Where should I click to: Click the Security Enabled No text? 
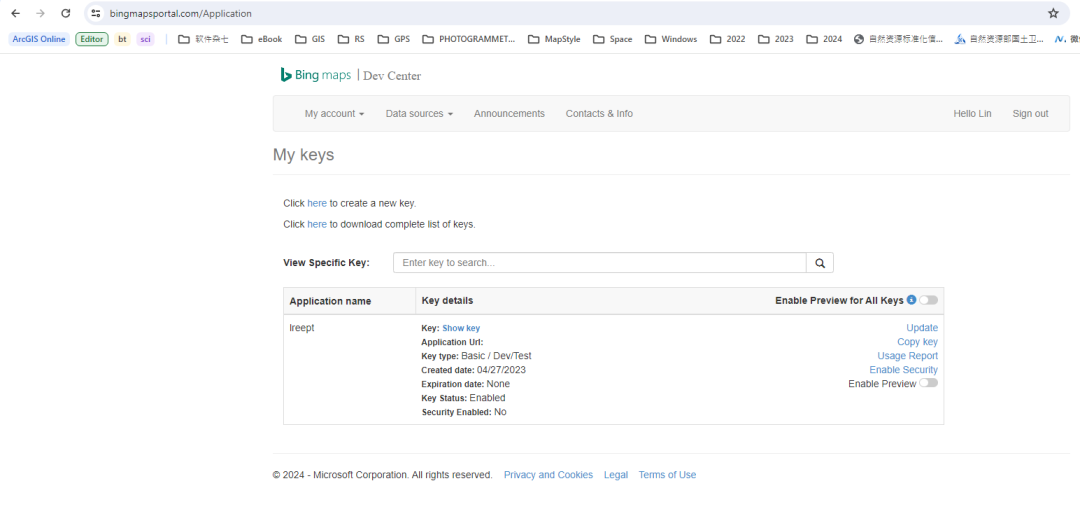464,412
